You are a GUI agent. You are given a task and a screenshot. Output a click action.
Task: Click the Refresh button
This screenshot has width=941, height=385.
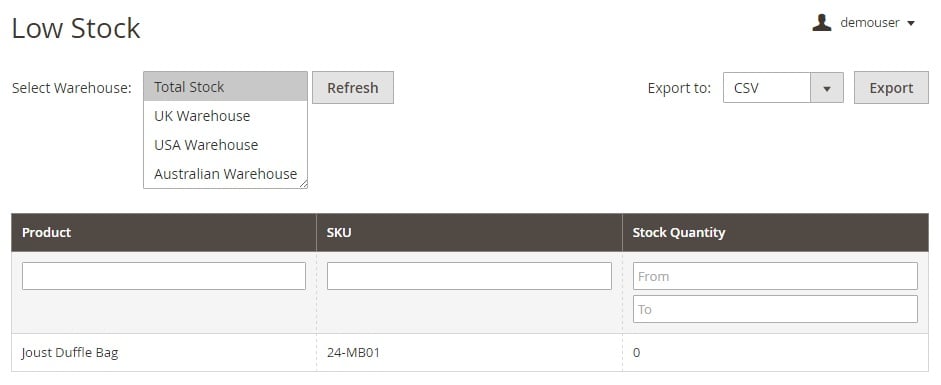353,88
